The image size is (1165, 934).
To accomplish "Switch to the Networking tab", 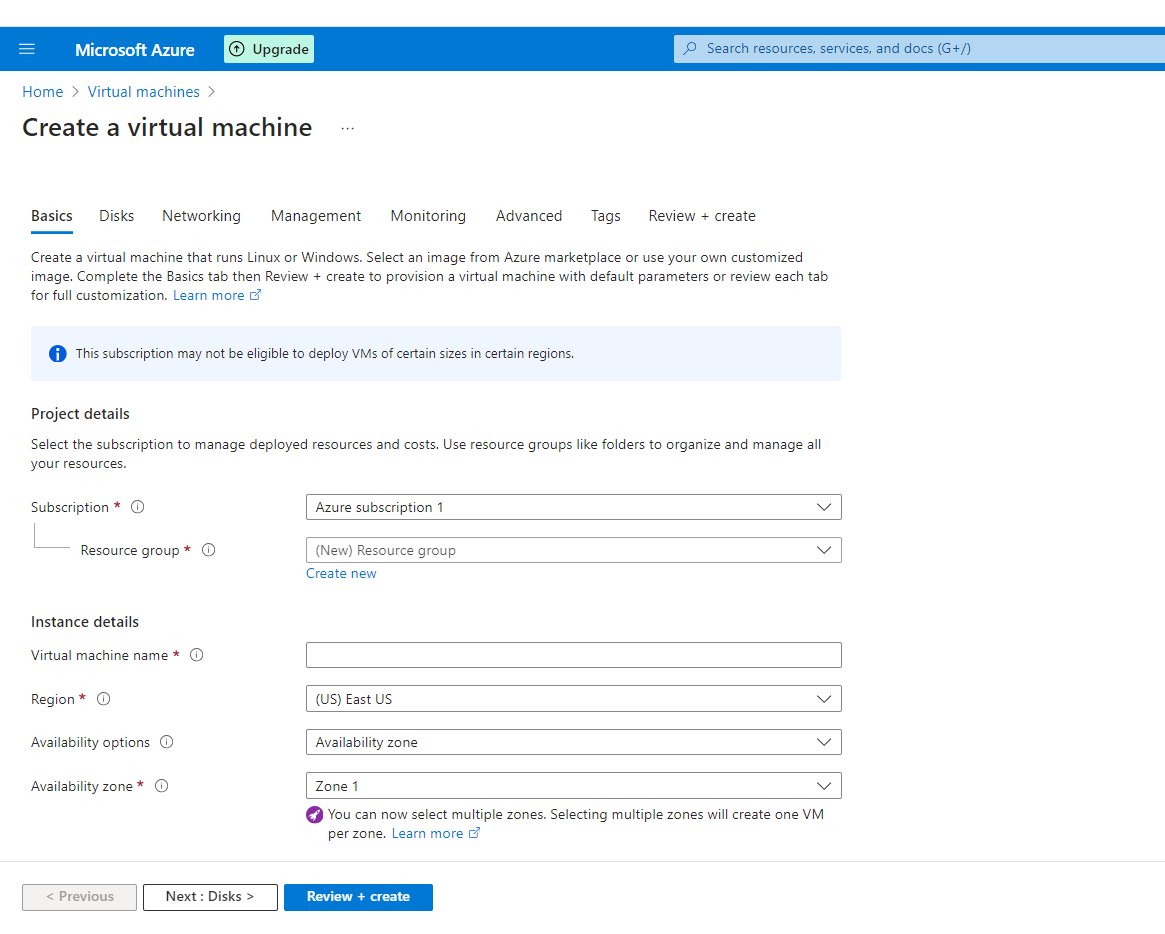I will tap(201, 216).
